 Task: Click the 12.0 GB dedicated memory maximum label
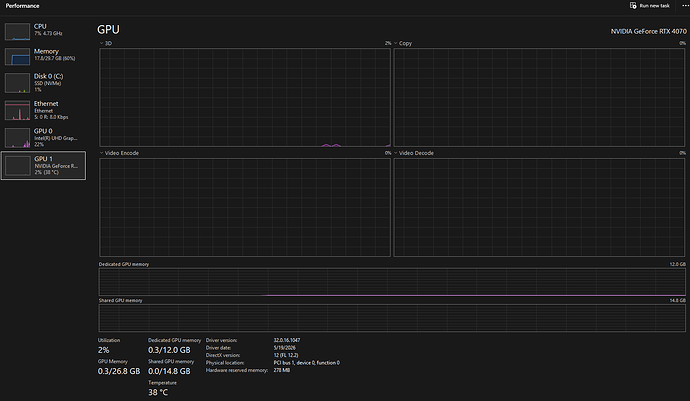[678, 264]
